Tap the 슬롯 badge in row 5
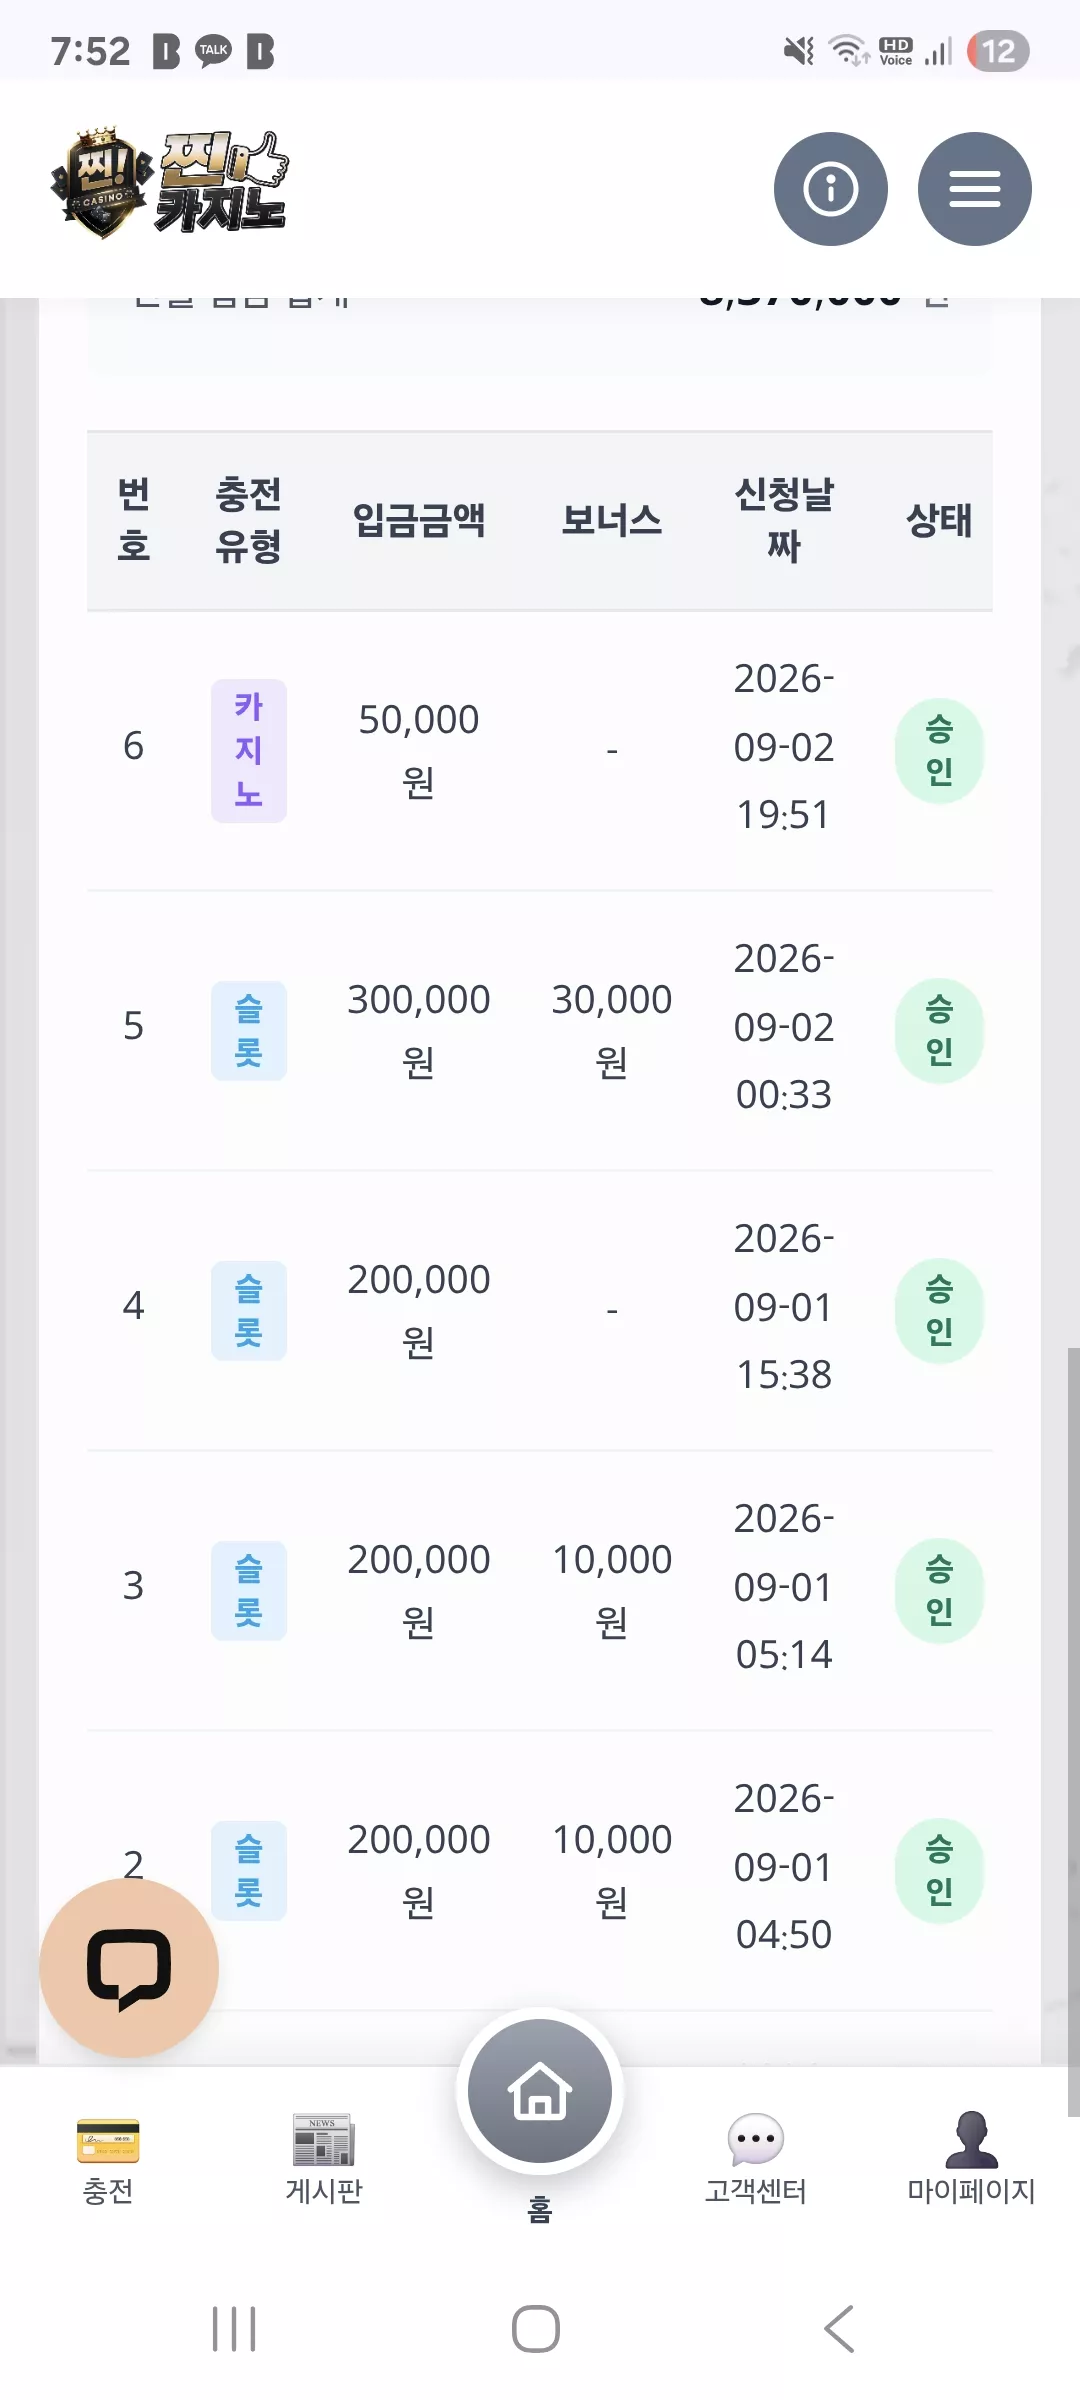The image size is (1080, 2400). point(249,1031)
